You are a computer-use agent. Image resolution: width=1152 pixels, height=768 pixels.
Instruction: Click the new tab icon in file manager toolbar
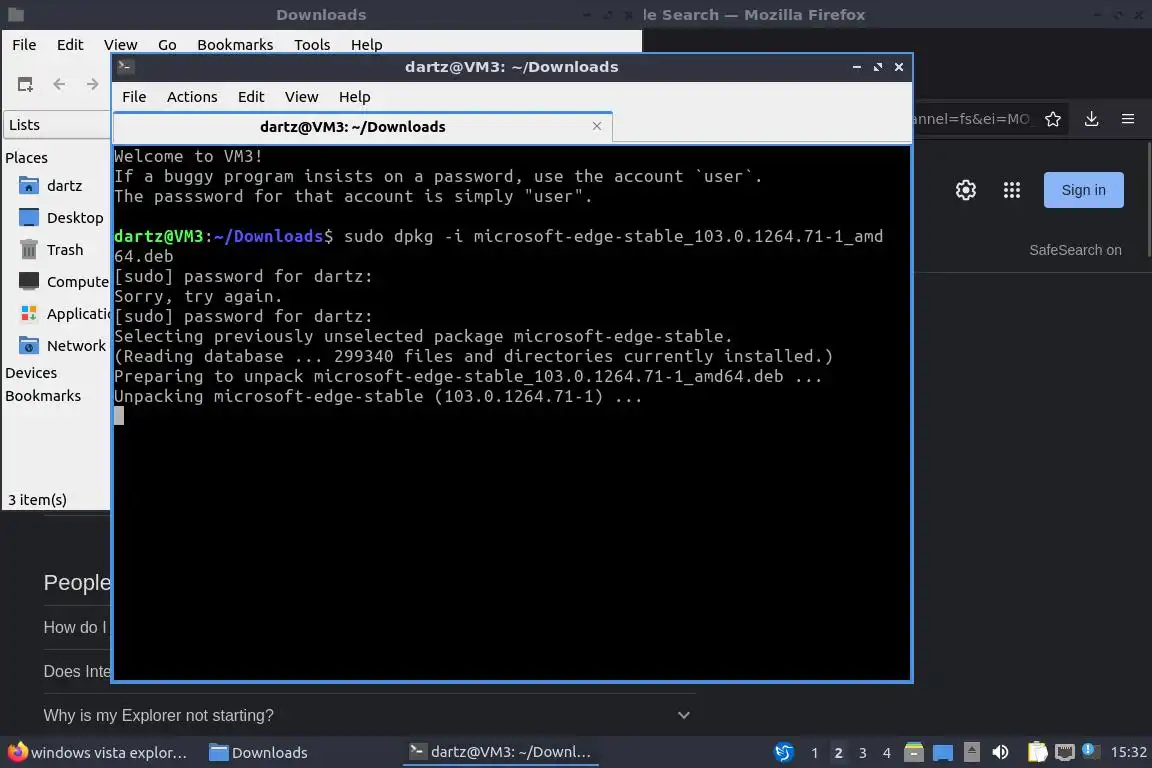pyautogui.click(x=25, y=85)
